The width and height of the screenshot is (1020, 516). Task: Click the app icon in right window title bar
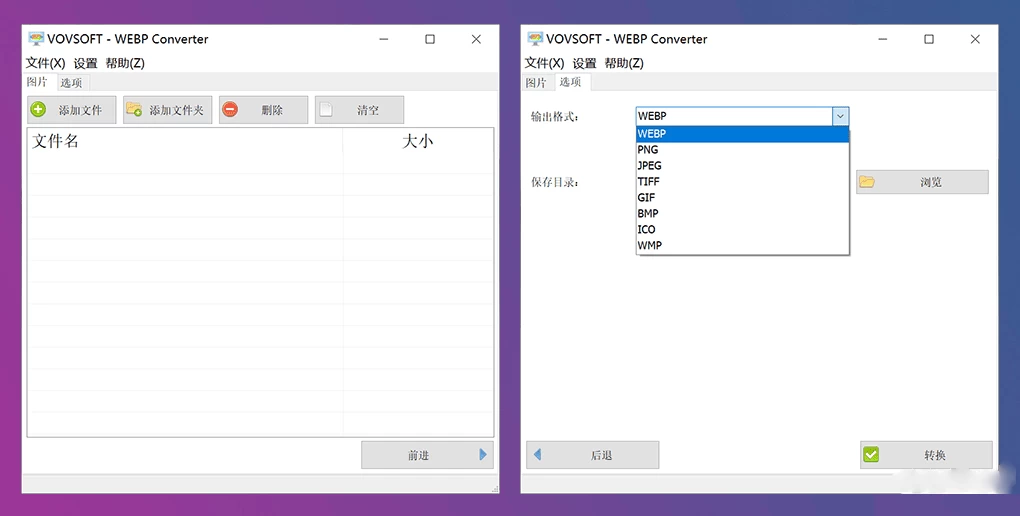click(x=535, y=39)
